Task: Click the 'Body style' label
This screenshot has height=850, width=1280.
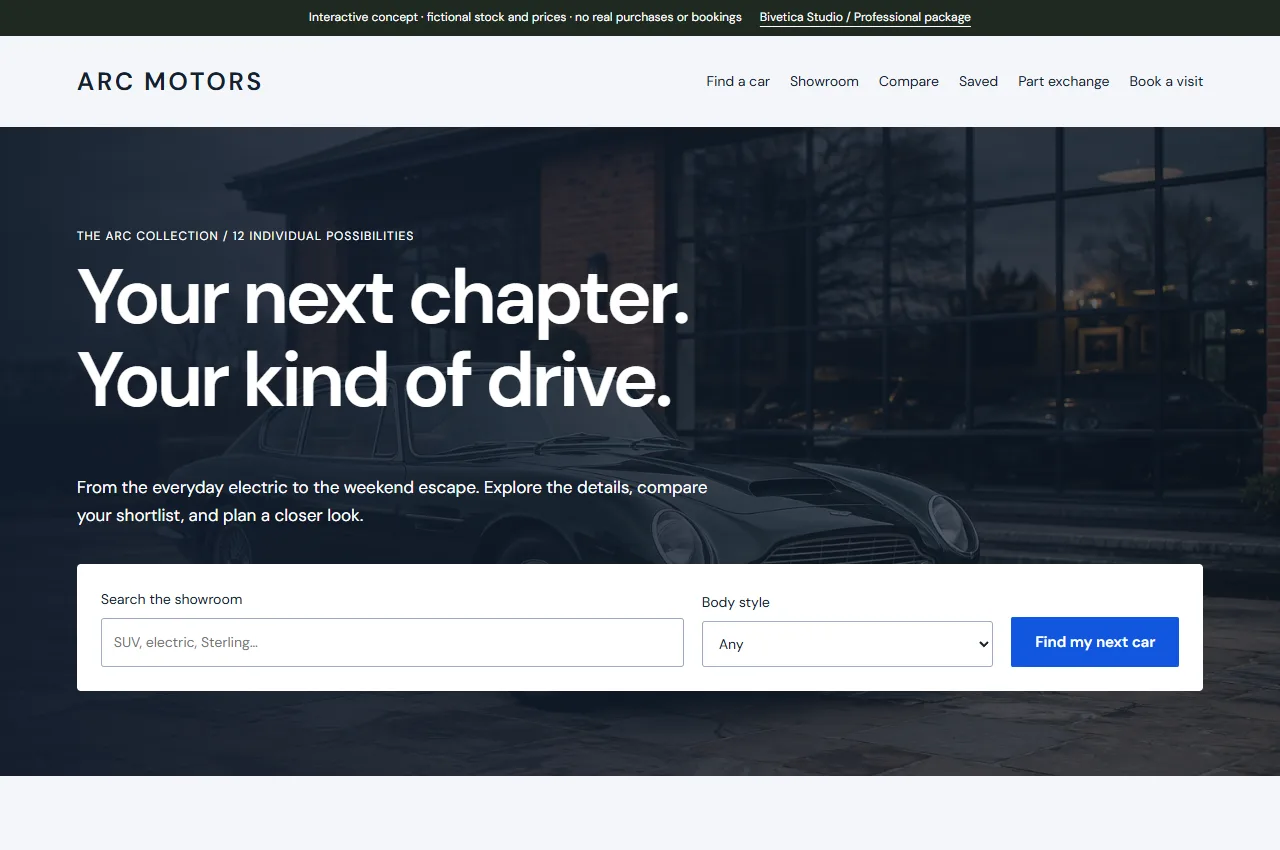Action: (736, 602)
